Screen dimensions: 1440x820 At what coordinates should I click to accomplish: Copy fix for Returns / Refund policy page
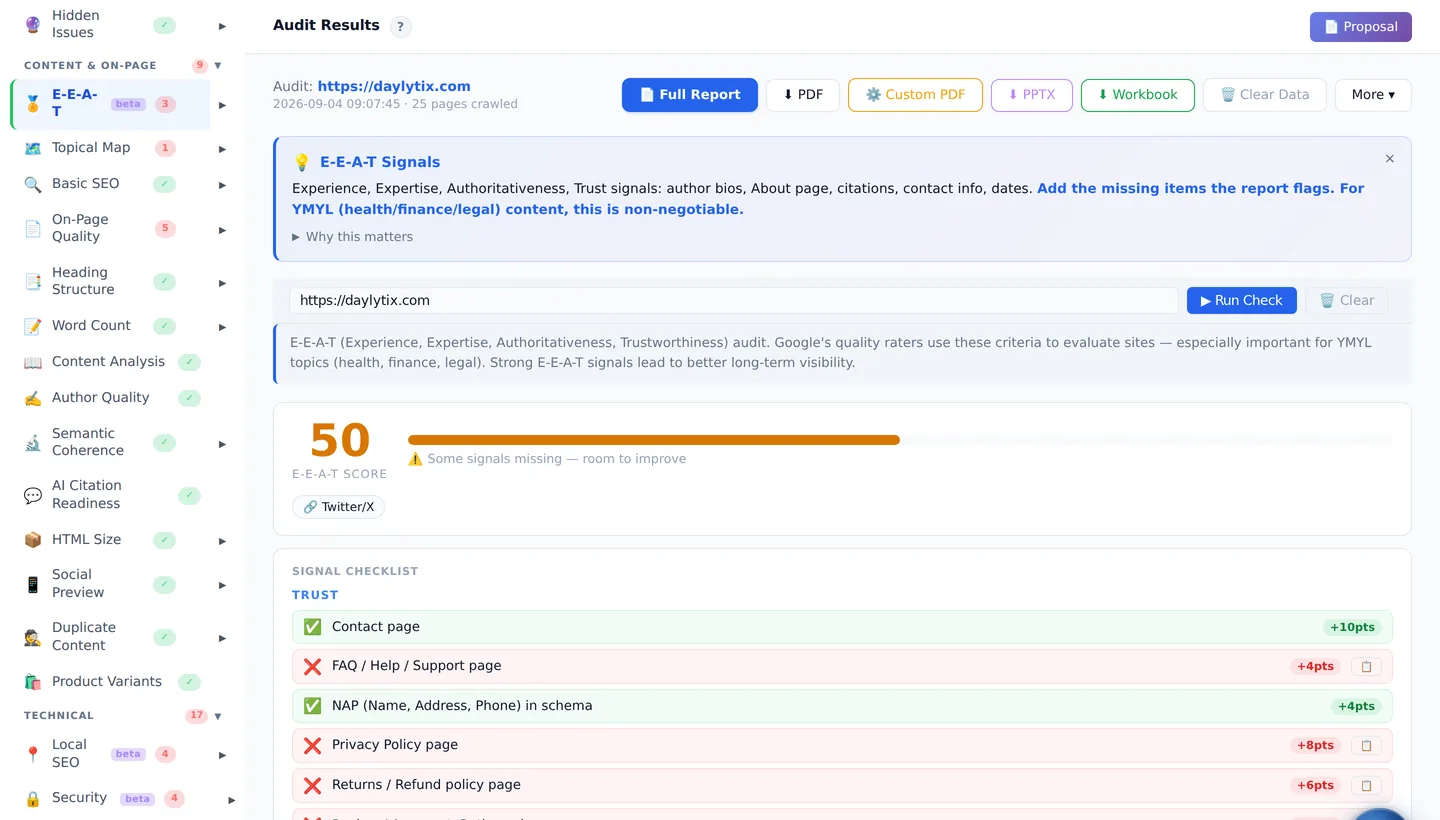tap(1366, 785)
